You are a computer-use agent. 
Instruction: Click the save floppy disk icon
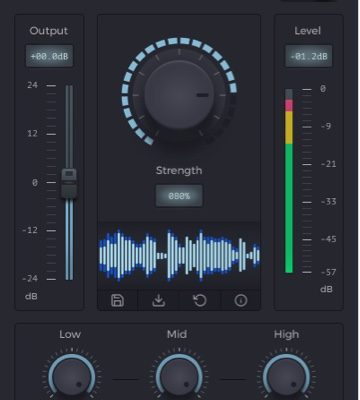117,301
